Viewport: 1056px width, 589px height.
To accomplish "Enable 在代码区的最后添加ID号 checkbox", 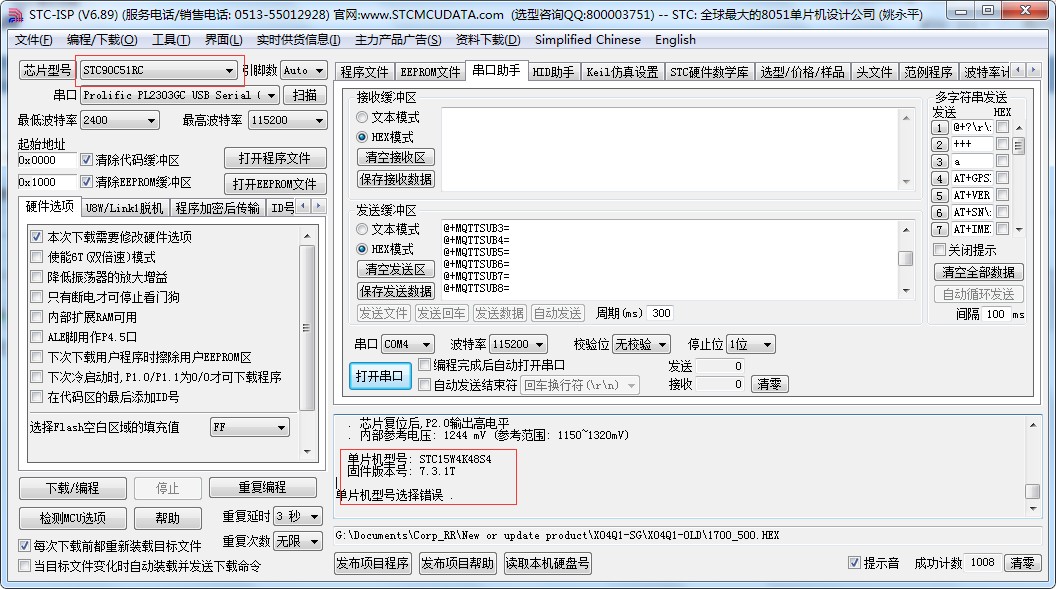I will click(37, 397).
